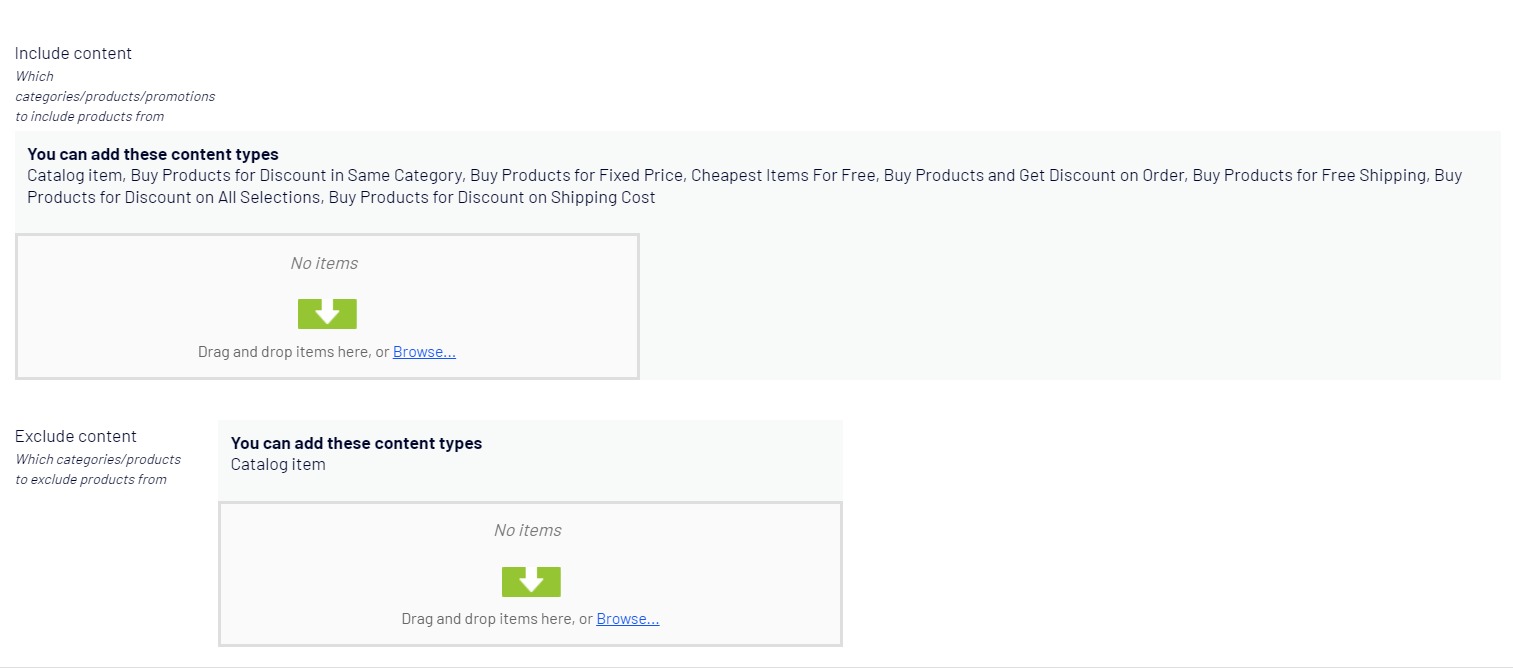Image resolution: width=1513 pixels, height=671 pixels.
Task: Open Browse link in Include content area
Action: click(x=424, y=352)
